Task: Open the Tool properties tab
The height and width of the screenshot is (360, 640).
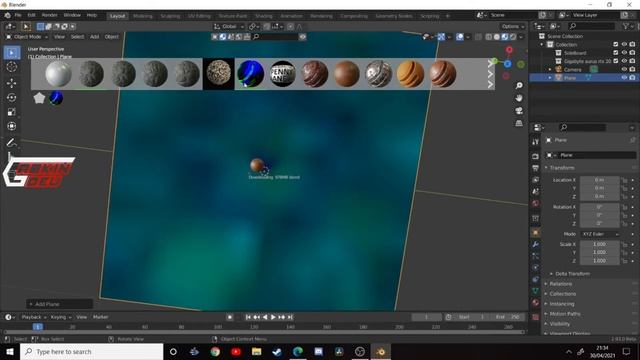Action: pos(536,142)
